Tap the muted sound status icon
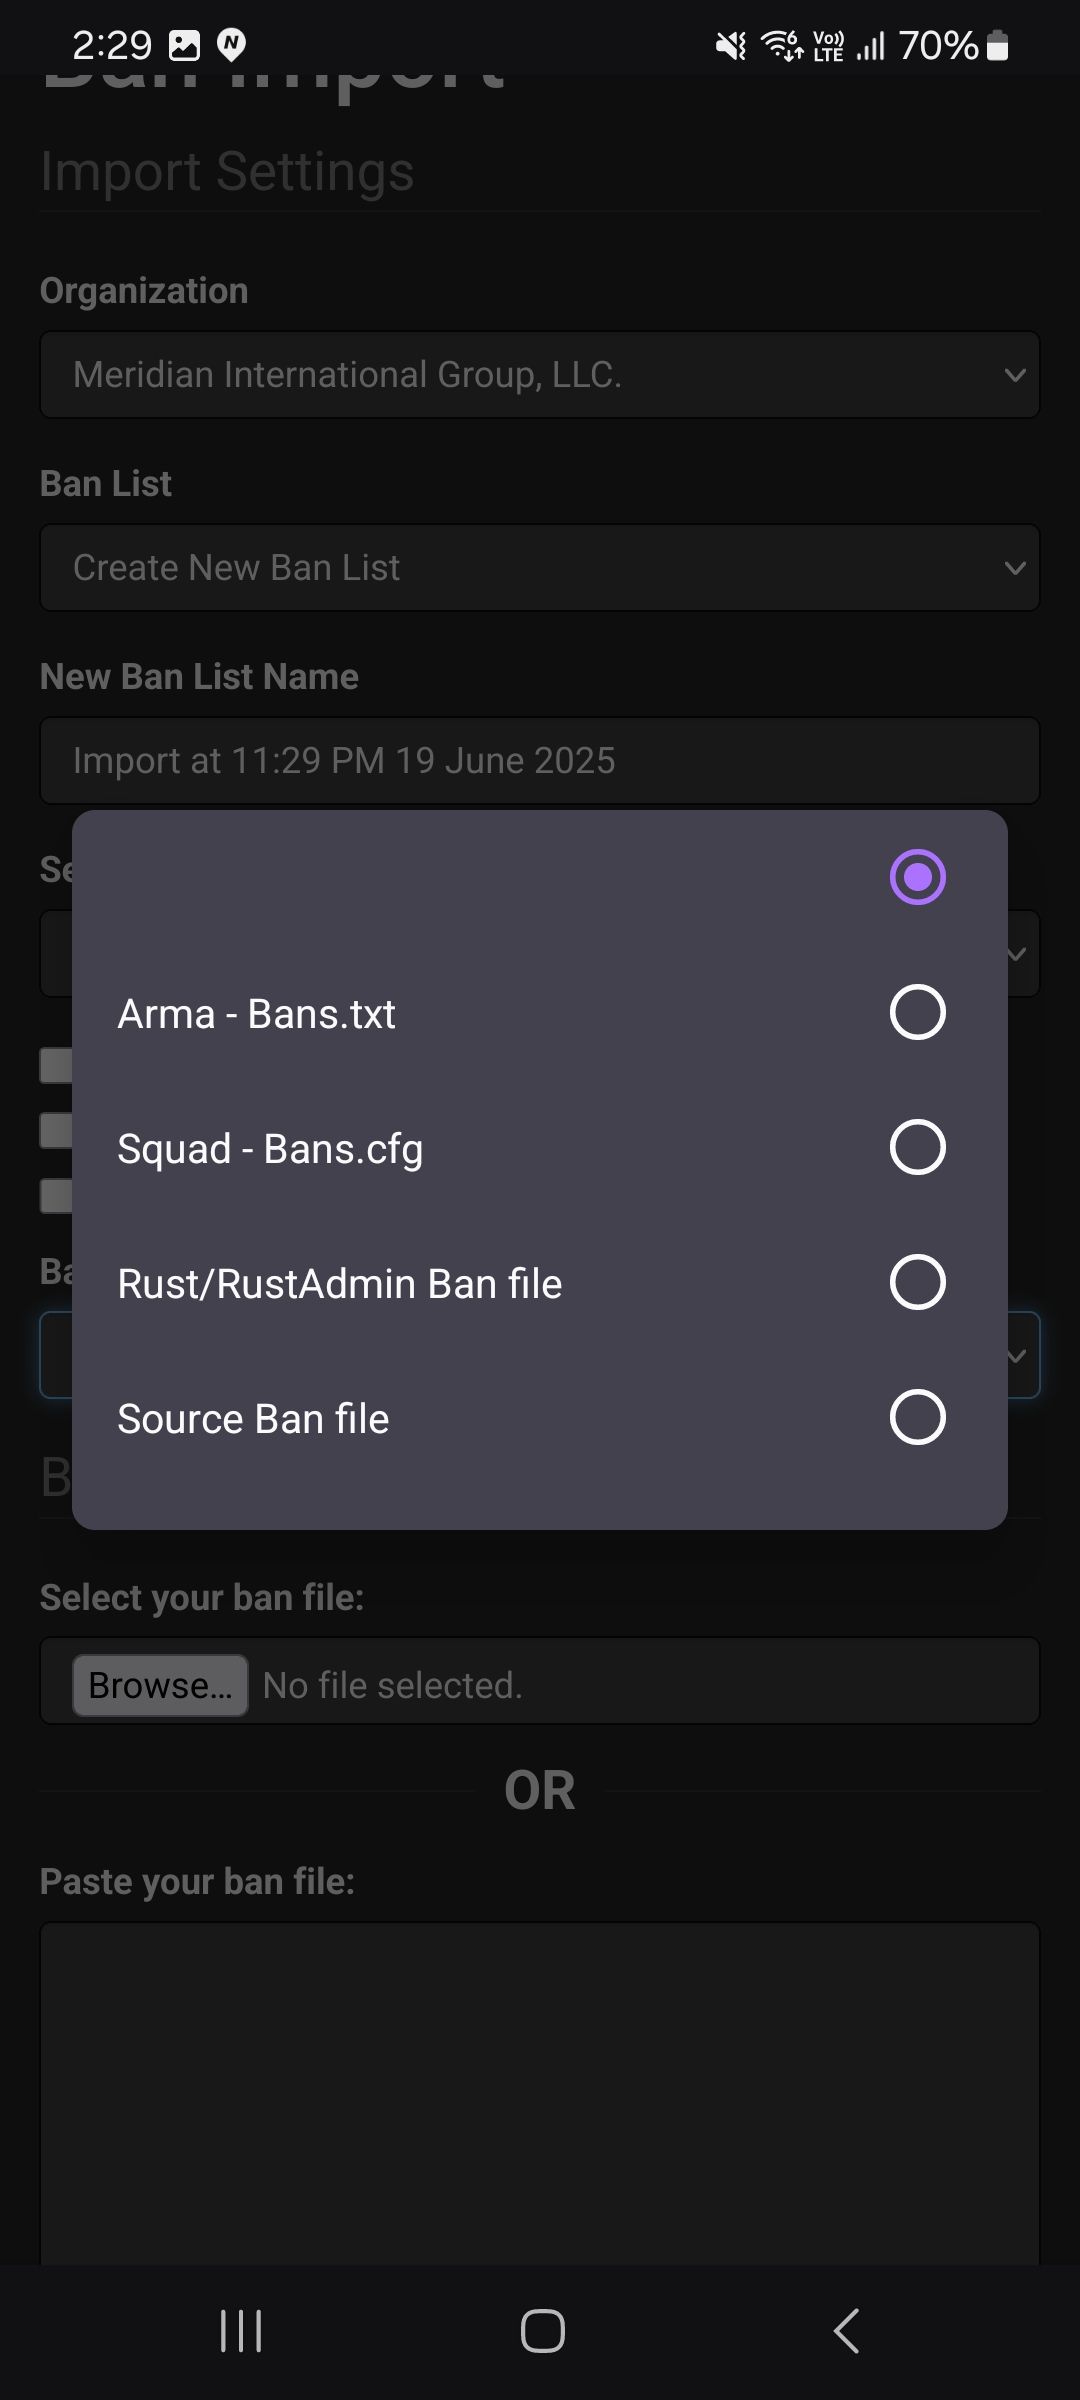Viewport: 1080px width, 2400px height. point(731,45)
